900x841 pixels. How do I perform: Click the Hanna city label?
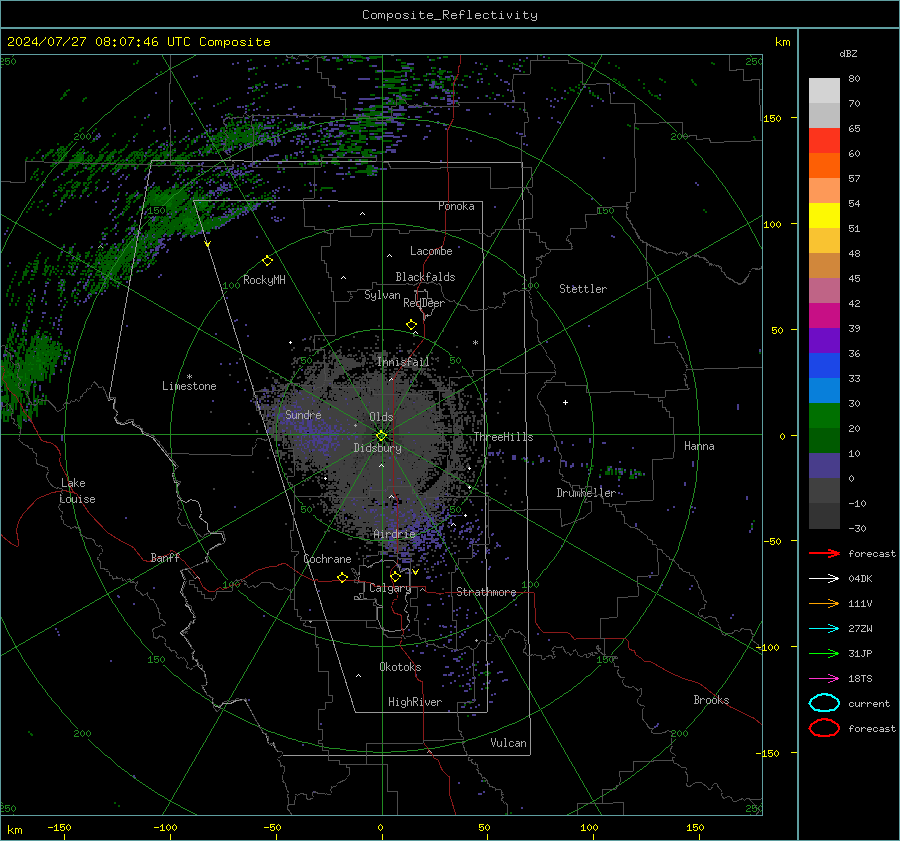coord(699,446)
